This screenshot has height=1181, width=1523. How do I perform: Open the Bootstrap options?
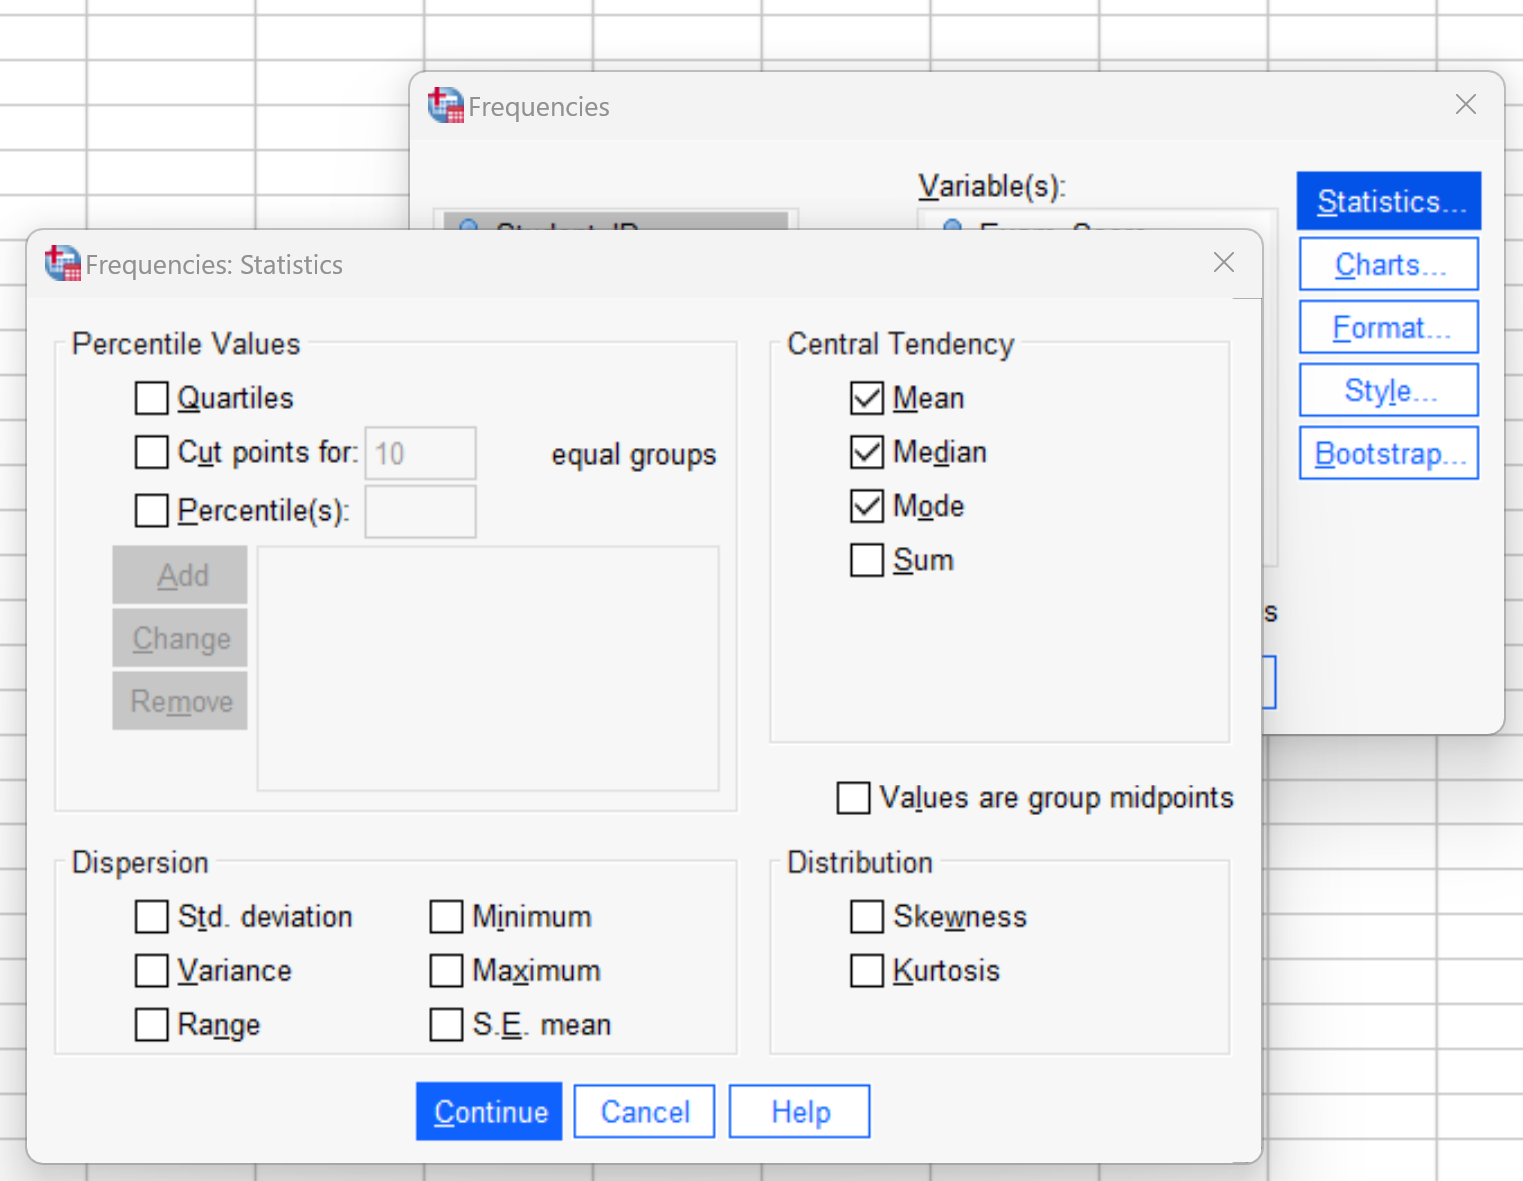(x=1388, y=452)
